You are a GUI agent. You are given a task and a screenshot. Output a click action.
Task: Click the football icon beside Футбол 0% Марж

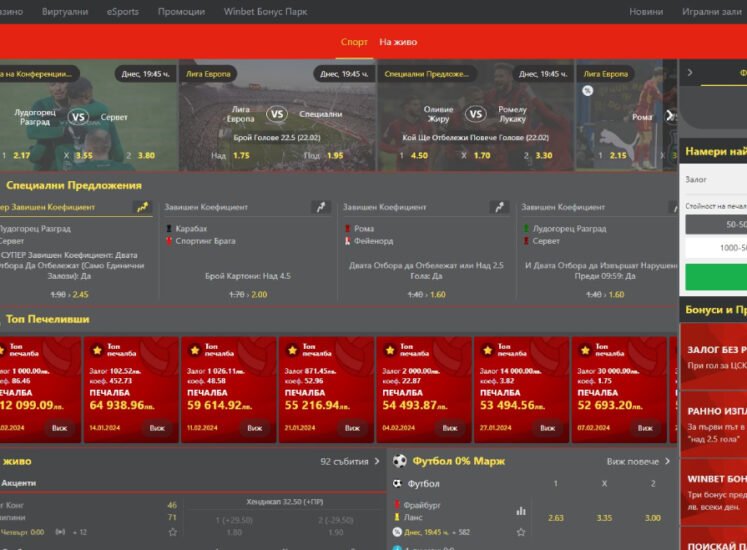(400, 462)
